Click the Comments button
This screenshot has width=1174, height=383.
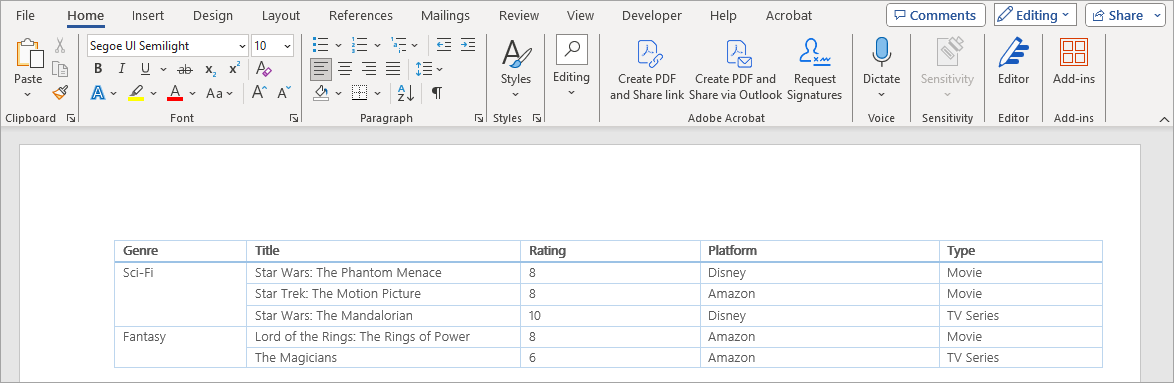[936, 15]
